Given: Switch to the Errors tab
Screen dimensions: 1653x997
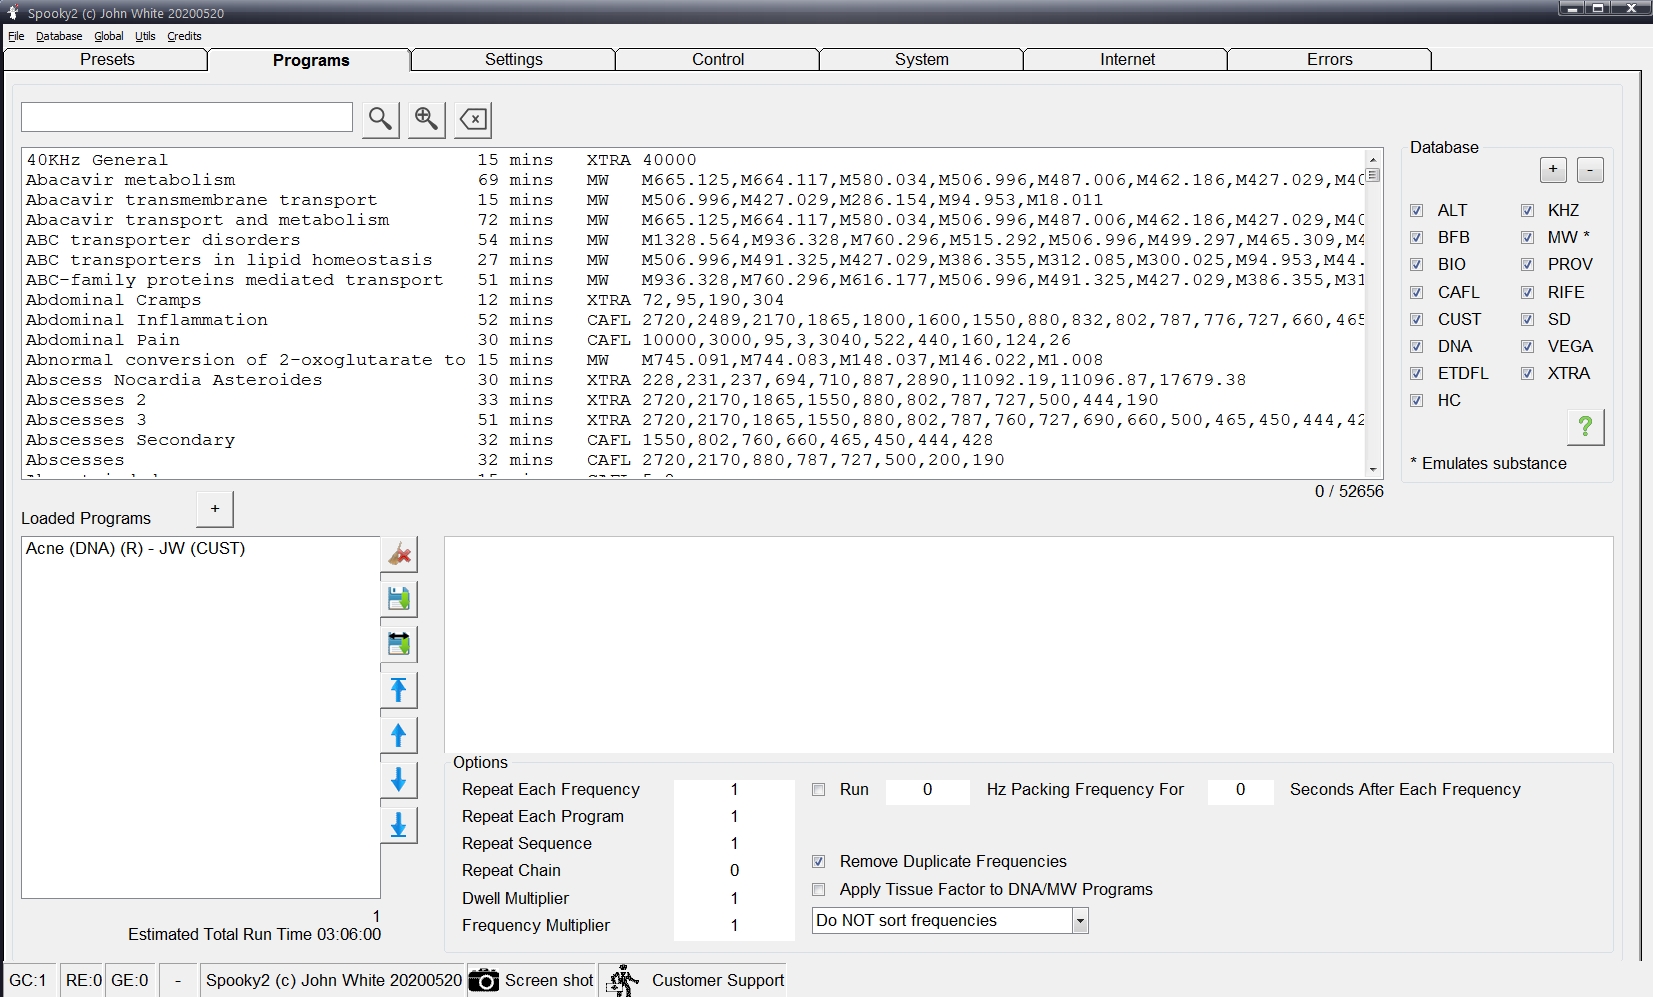Looking at the screenshot, I should (x=1330, y=59).
